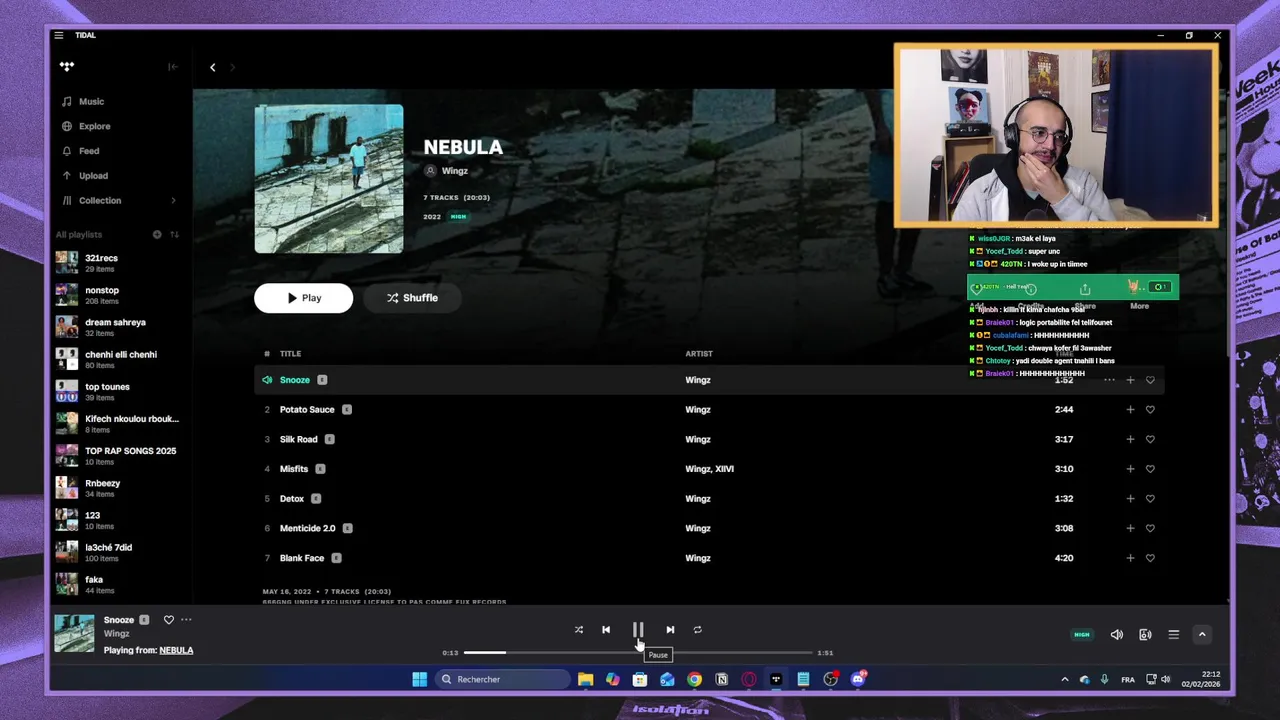
Task: Add Blank Face to playlist with plus
Action: pos(1130,558)
